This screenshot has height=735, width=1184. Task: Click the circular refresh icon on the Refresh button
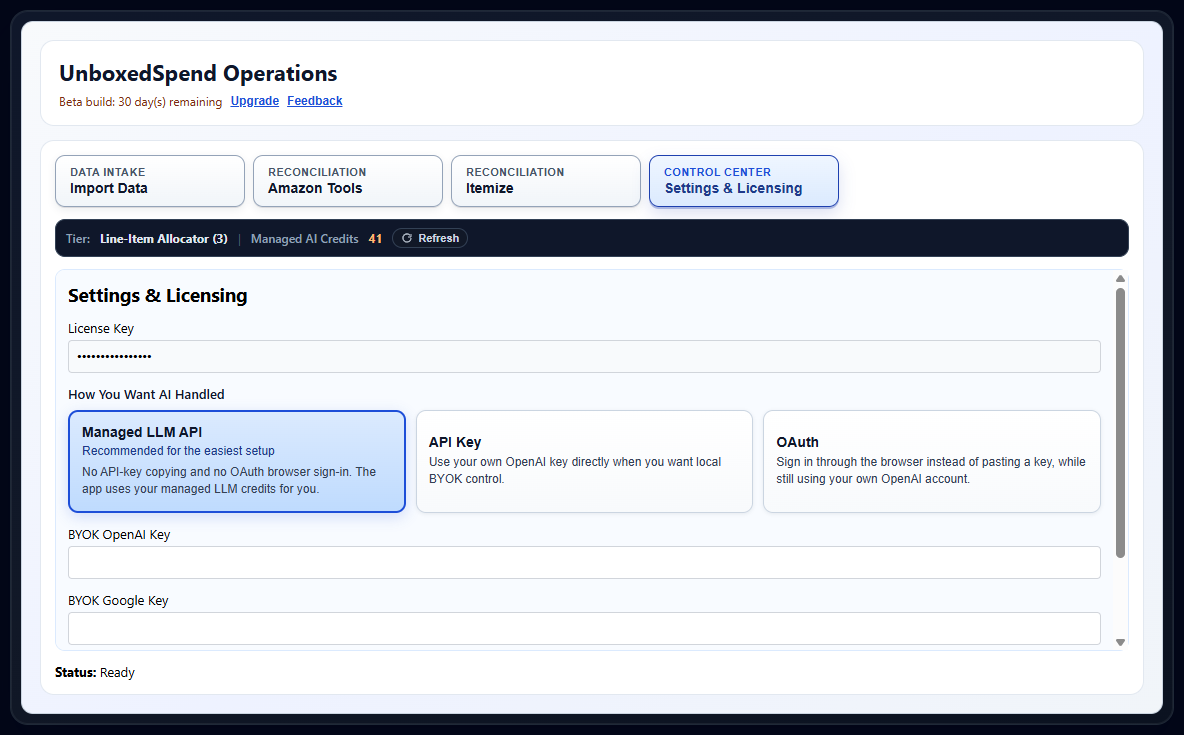click(x=407, y=238)
